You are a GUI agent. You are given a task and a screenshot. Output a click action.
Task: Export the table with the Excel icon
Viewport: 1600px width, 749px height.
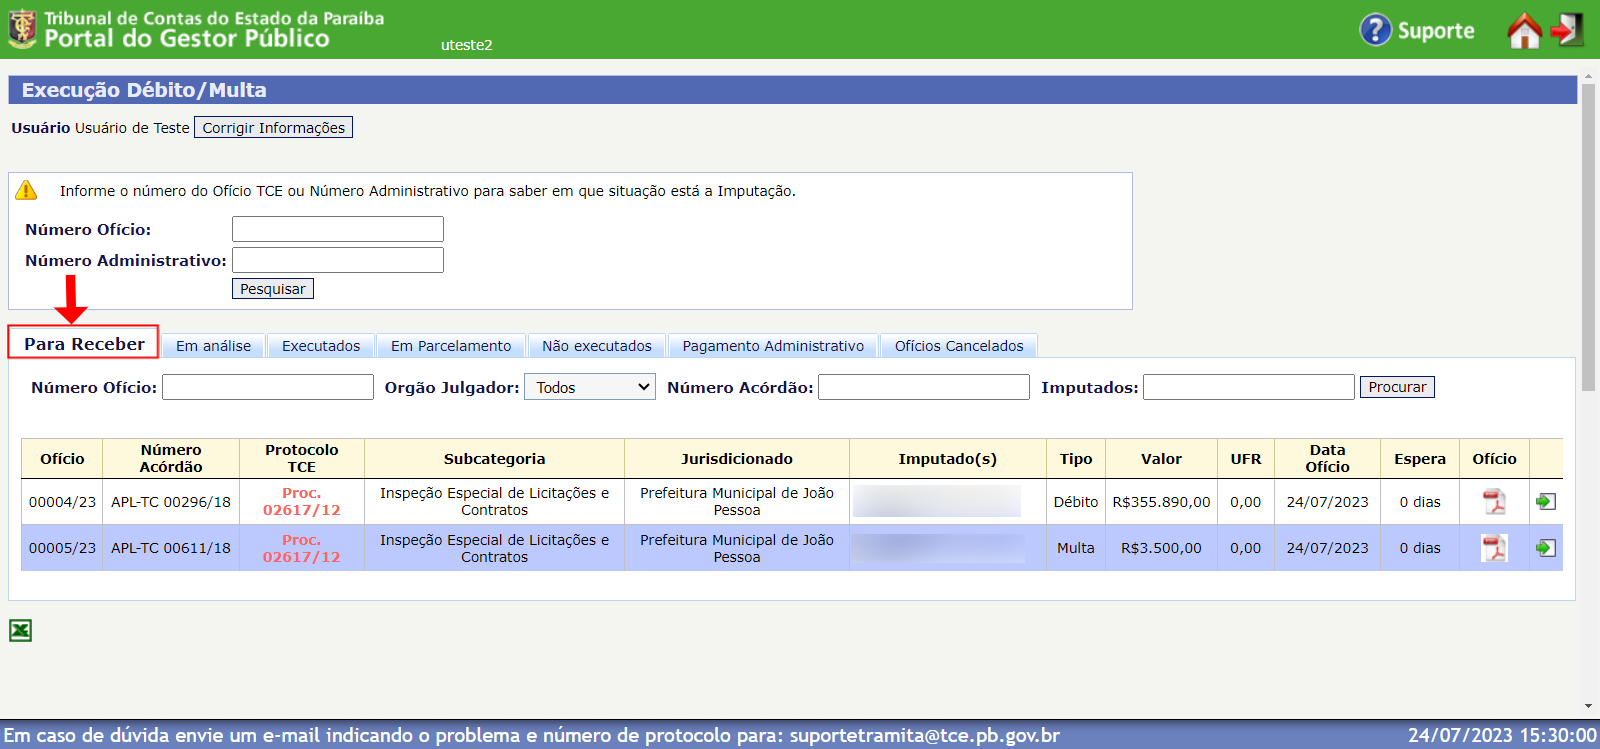(20, 630)
